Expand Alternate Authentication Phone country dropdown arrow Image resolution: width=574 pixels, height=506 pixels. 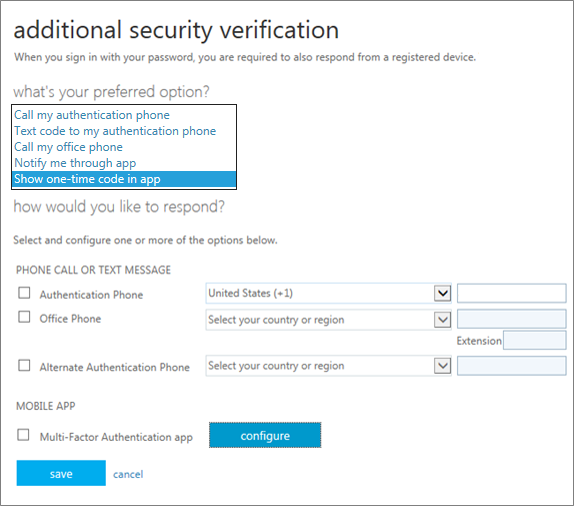click(442, 366)
